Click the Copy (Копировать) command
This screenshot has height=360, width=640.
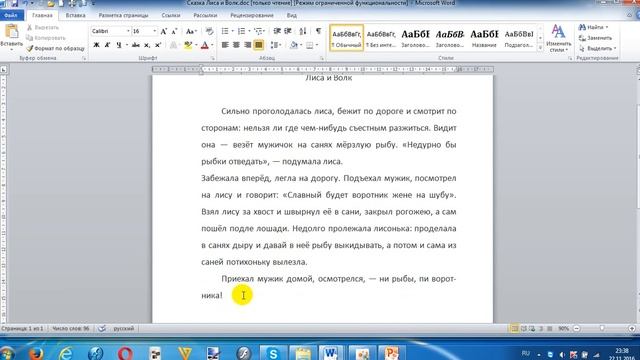pyautogui.click(x=46, y=38)
